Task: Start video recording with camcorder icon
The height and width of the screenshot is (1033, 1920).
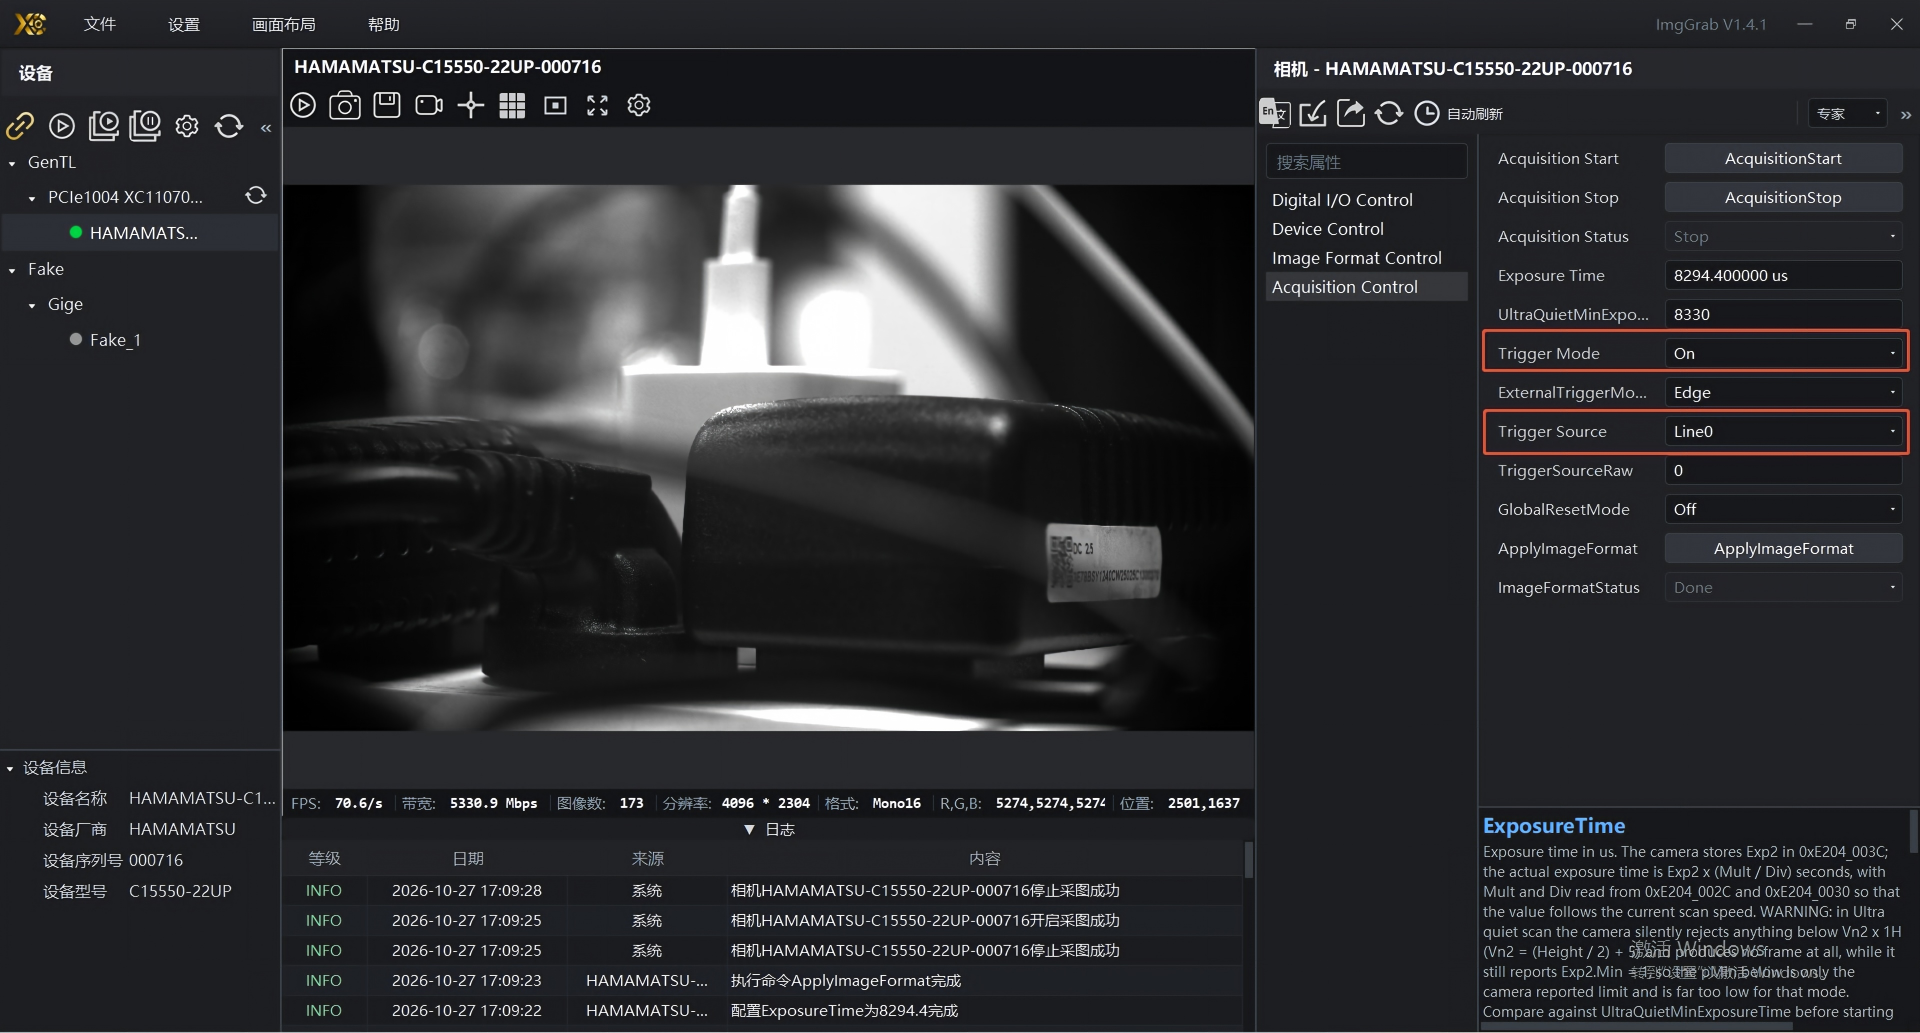Action: tap(429, 105)
